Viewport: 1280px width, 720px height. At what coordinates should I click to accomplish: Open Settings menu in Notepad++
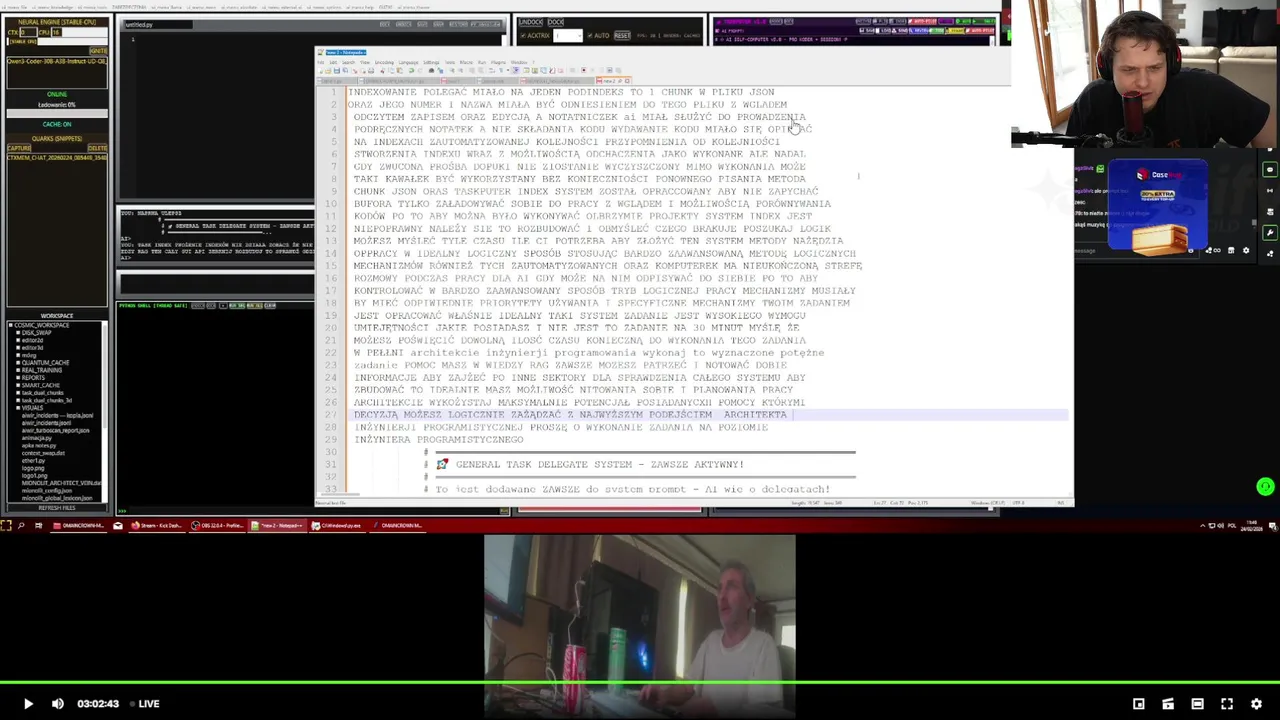(x=431, y=63)
